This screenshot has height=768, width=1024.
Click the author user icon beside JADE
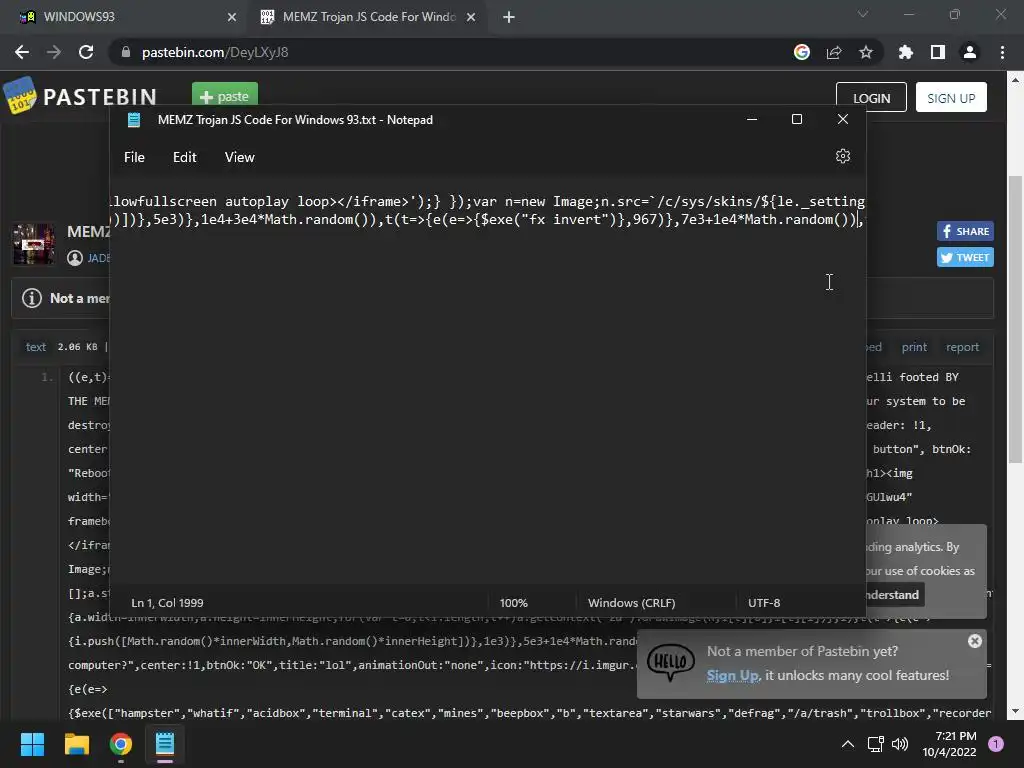click(75, 258)
